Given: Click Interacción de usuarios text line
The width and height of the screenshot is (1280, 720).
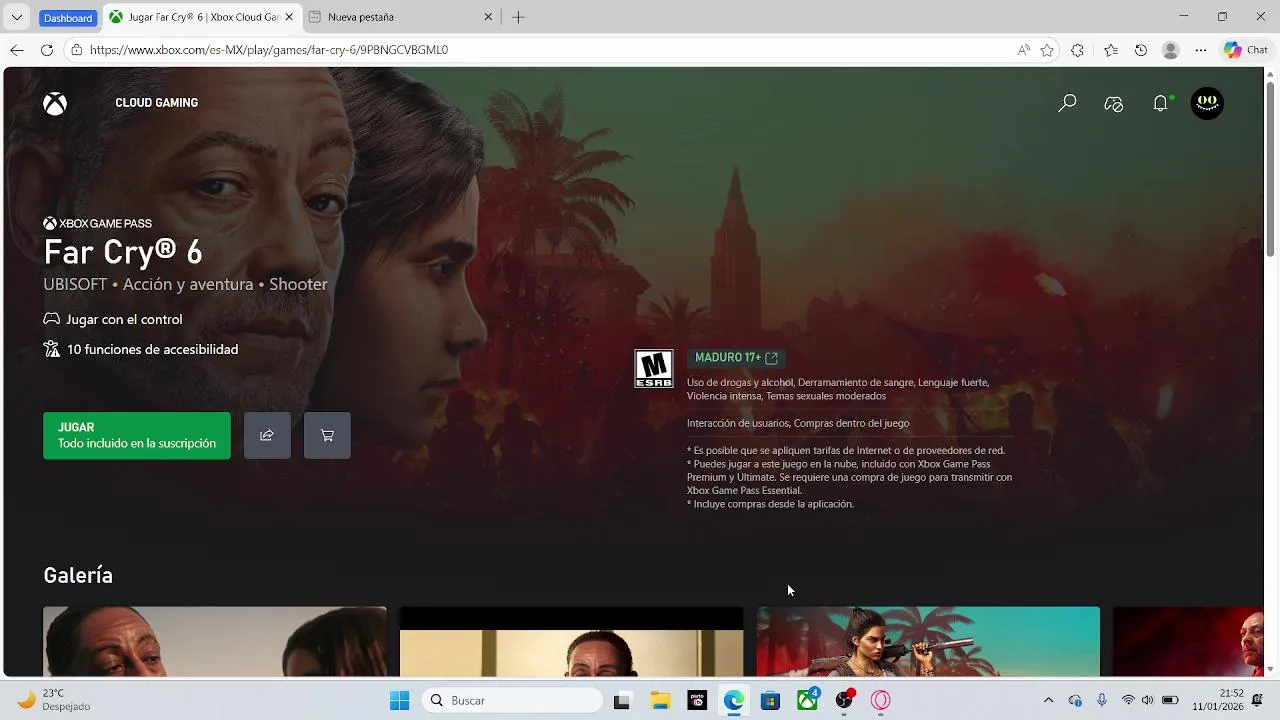Looking at the screenshot, I should coord(798,424).
